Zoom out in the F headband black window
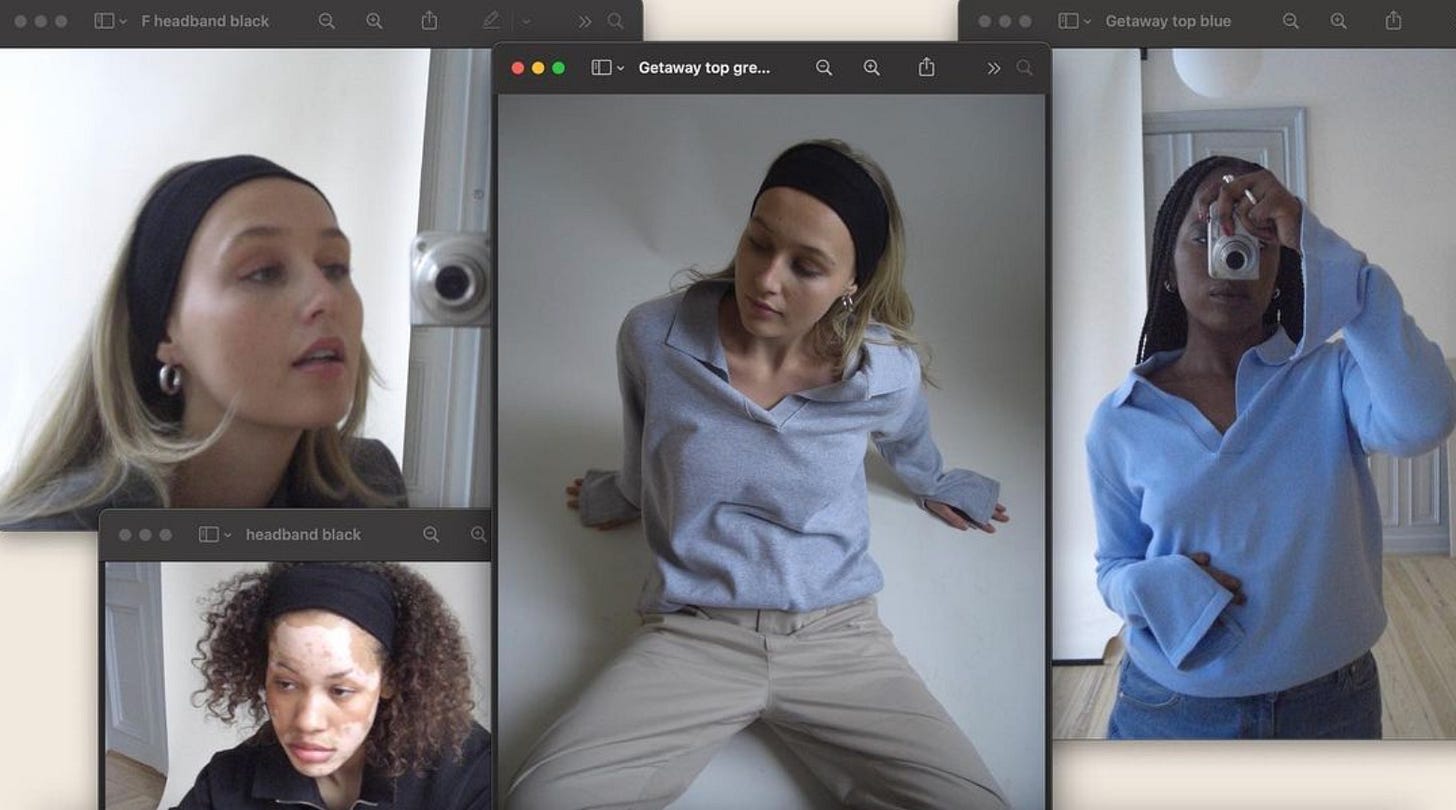Image resolution: width=1456 pixels, height=810 pixels. click(x=326, y=21)
